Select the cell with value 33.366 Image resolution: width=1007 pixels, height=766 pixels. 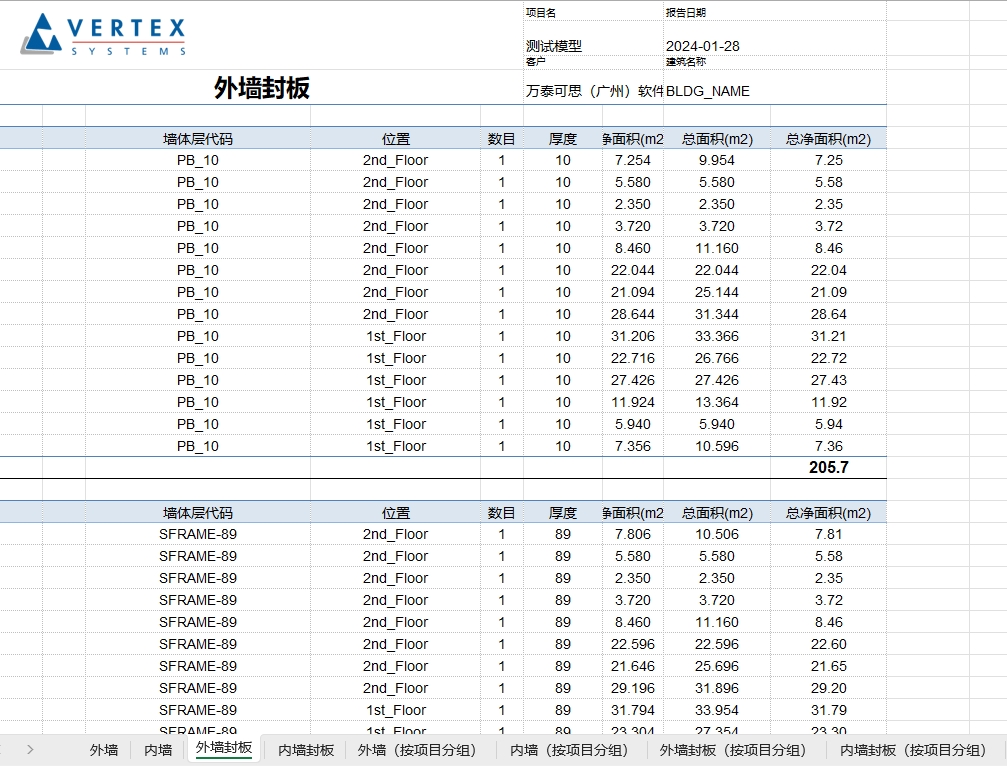pos(717,336)
